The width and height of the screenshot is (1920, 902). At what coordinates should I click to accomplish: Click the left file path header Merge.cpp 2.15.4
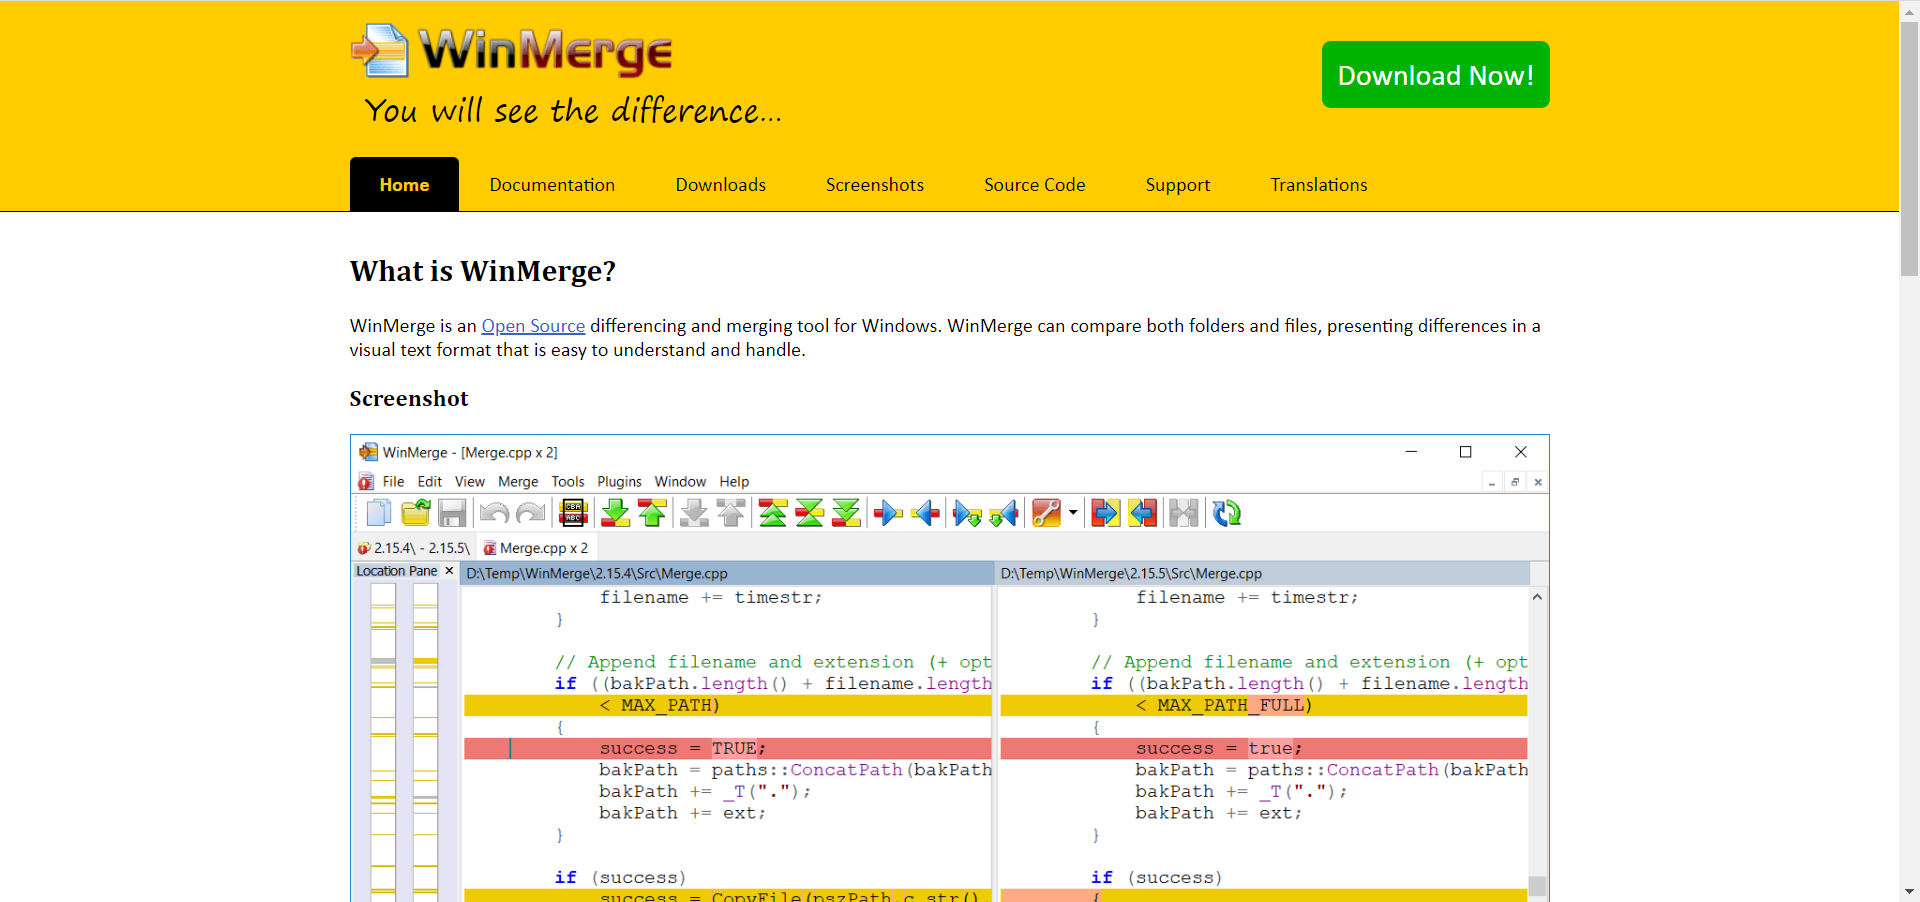point(727,573)
